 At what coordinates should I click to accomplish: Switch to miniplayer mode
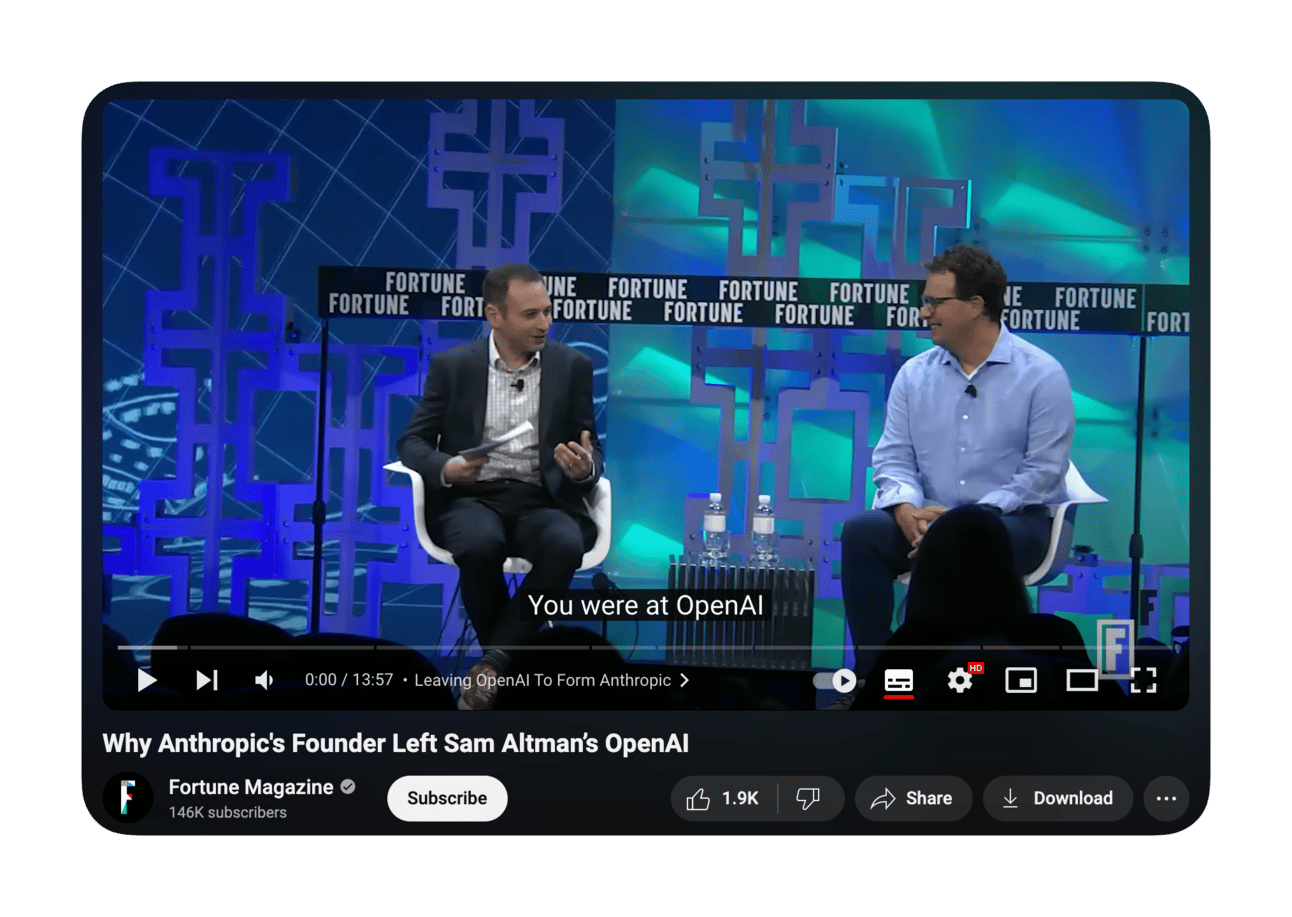[1021, 681]
